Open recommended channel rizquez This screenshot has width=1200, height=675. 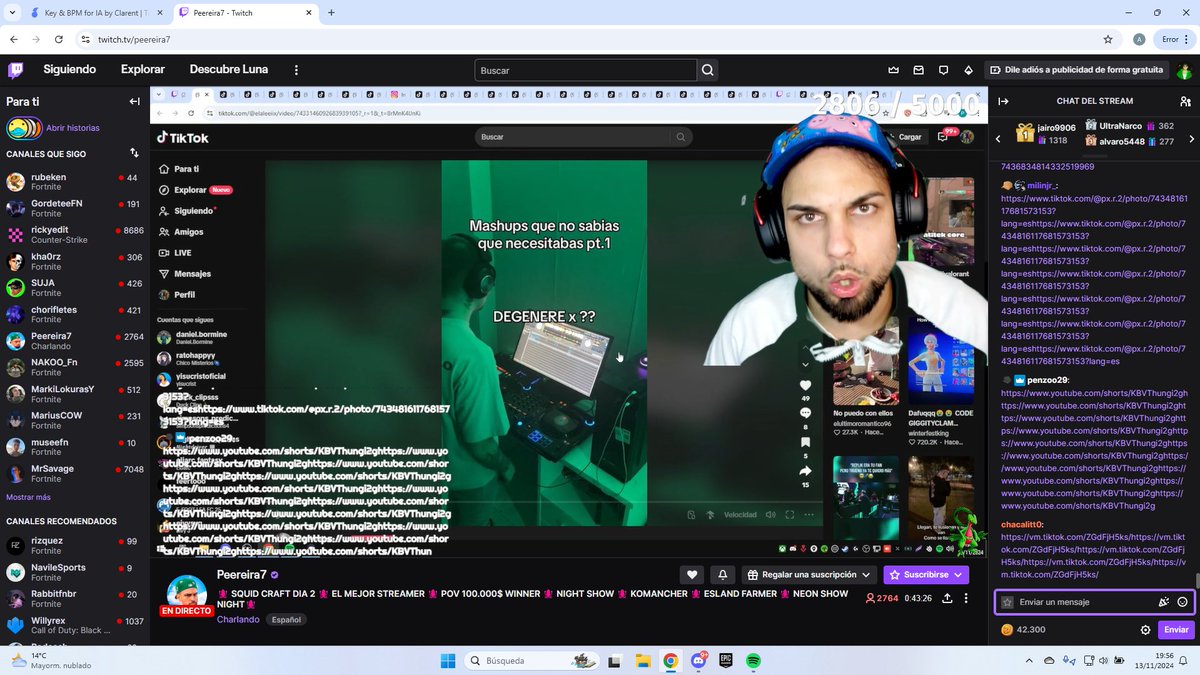pyautogui.click(x=75, y=546)
